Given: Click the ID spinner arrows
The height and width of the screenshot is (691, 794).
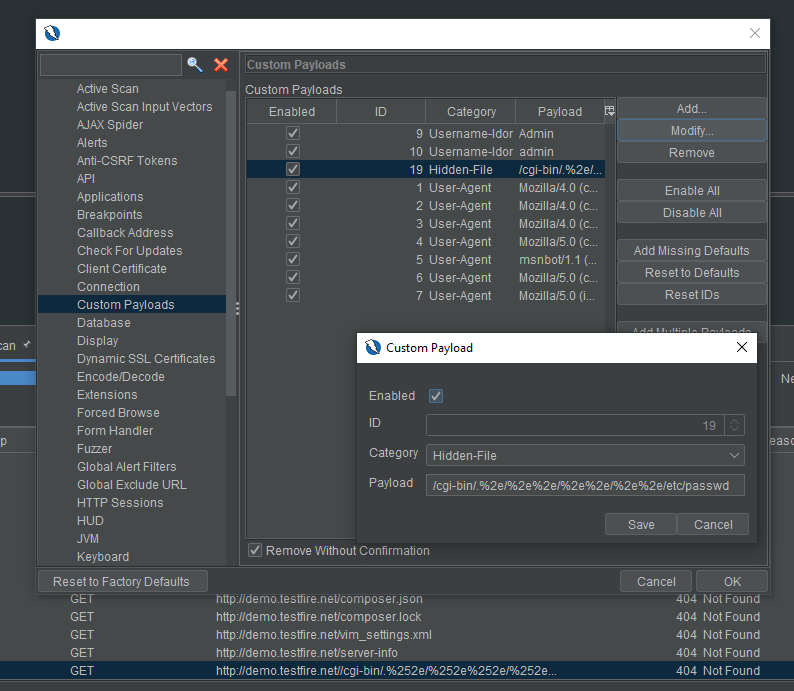Looking at the screenshot, I should pos(734,425).
